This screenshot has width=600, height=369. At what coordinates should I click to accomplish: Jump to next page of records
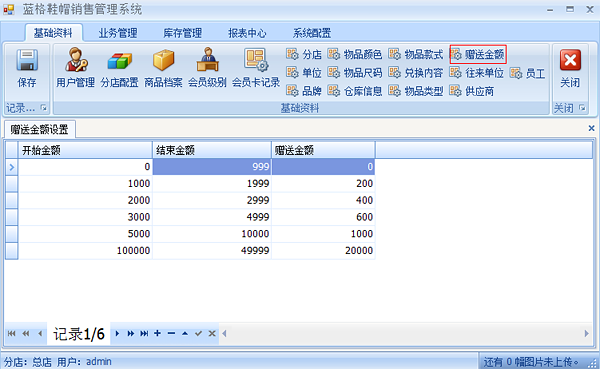click(x=130, y=333)
